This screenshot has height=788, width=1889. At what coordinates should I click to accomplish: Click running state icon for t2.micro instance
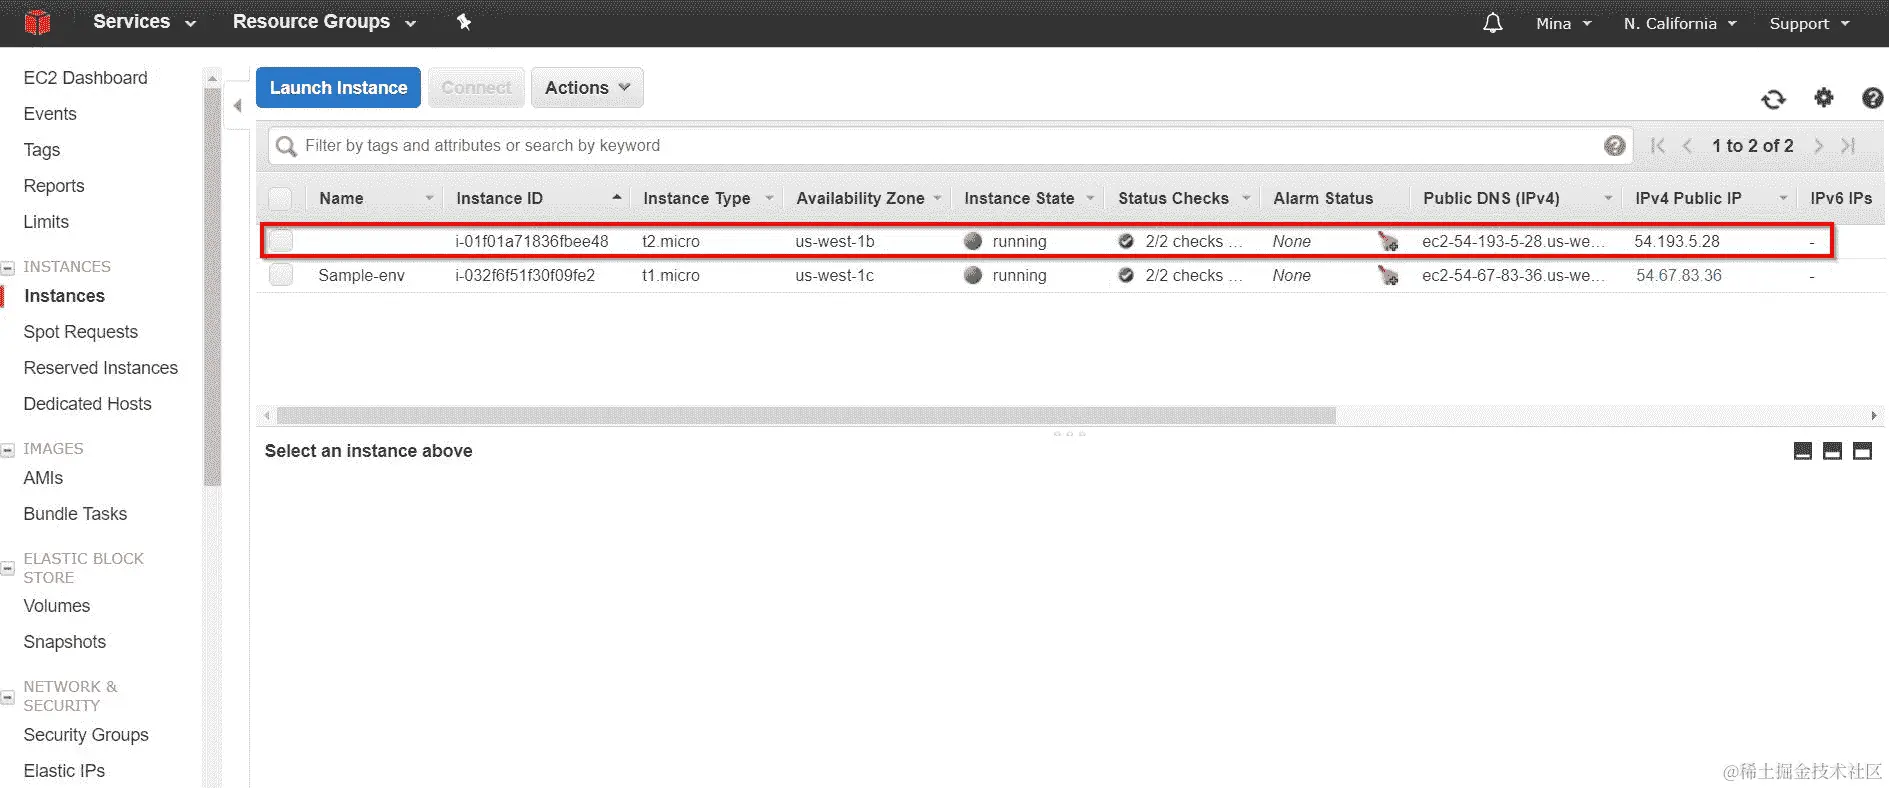[x=973, y=241]
